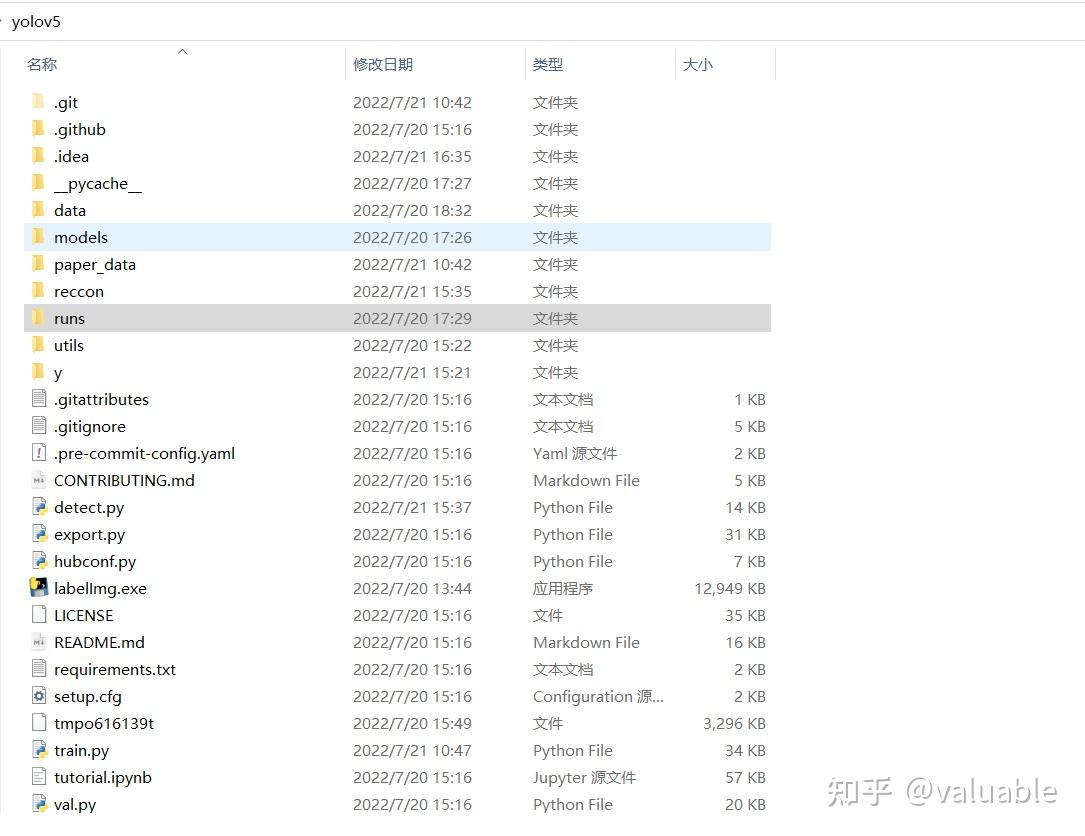This screenshot has width=1085, height=836.
Task: Click the .git folder icon
Action: pos(39,102)
